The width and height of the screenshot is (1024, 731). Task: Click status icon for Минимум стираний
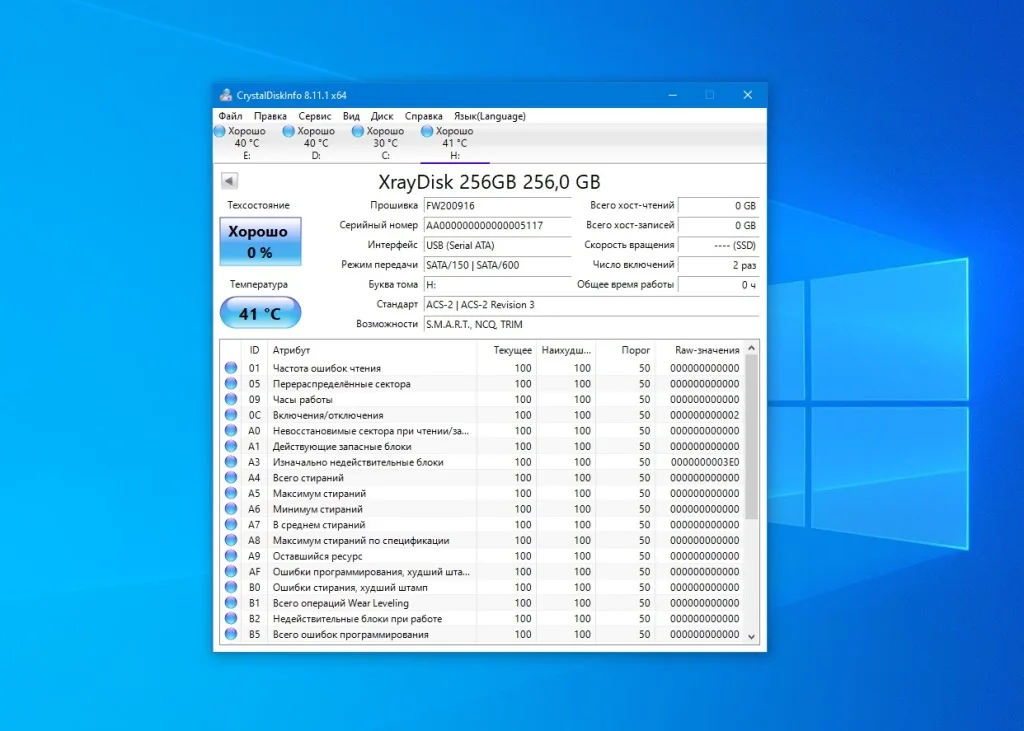click(x=231, y=509)
